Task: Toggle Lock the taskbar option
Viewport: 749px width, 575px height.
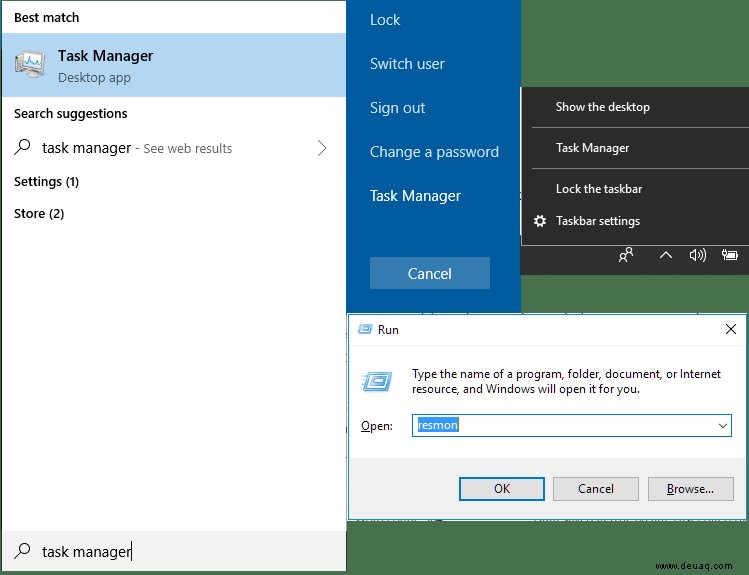Action: [x=599, y=189]
